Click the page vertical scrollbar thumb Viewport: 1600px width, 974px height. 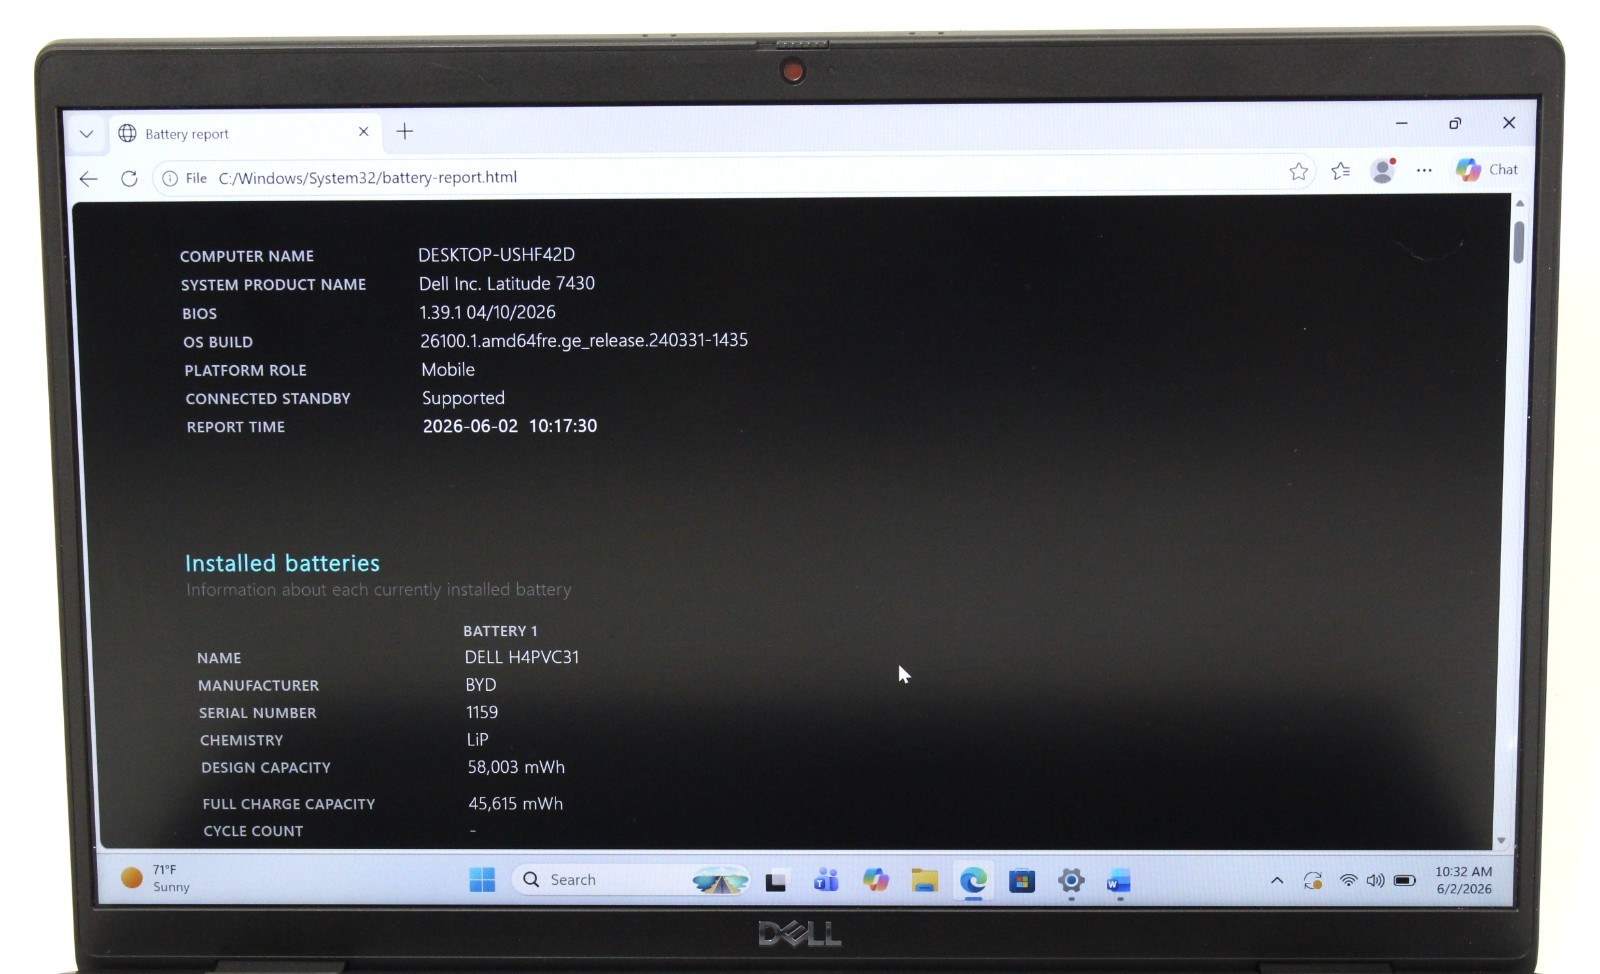pyautogui.click(x=1518, y=242)
